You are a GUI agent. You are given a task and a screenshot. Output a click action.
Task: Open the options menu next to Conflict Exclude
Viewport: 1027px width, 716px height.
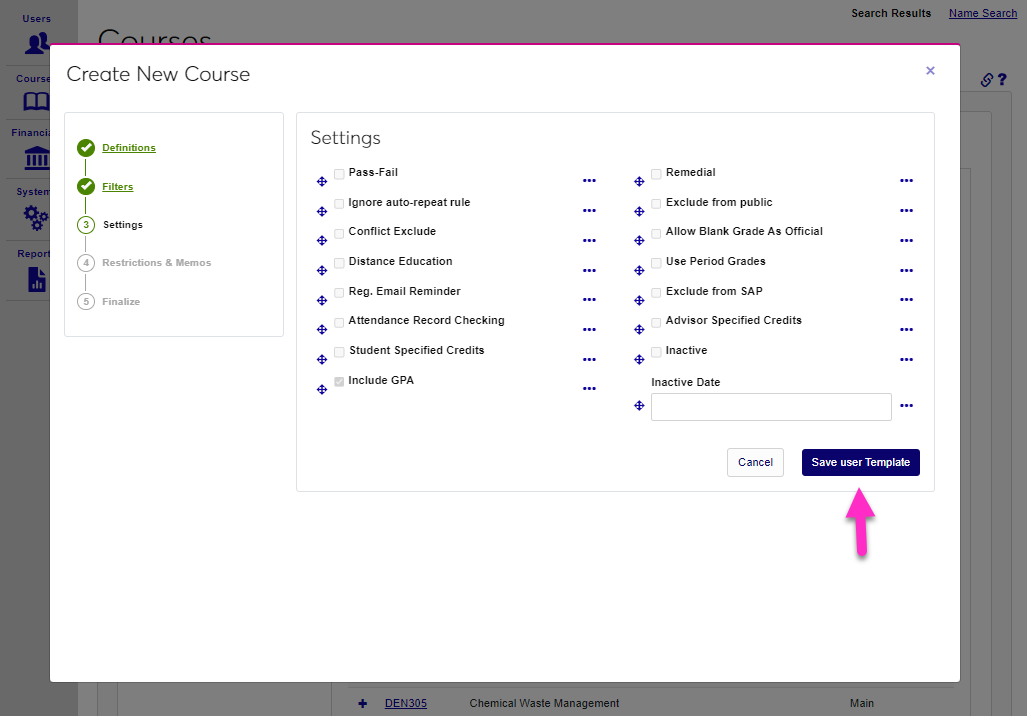[589, 240]
